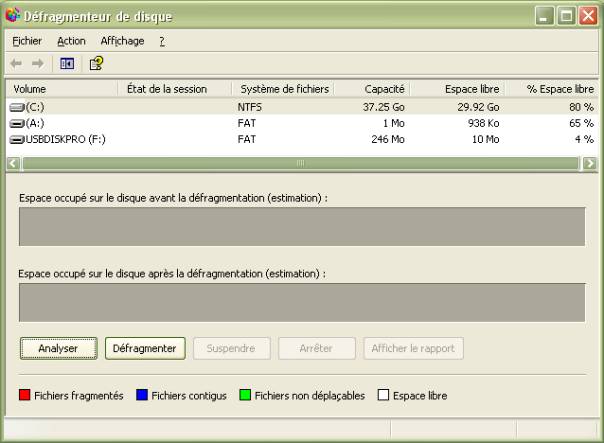This screenshot has height=443, width=604.
Task: Minimize the Défragmenteur de disque window
Action: (x=544, y=16)
